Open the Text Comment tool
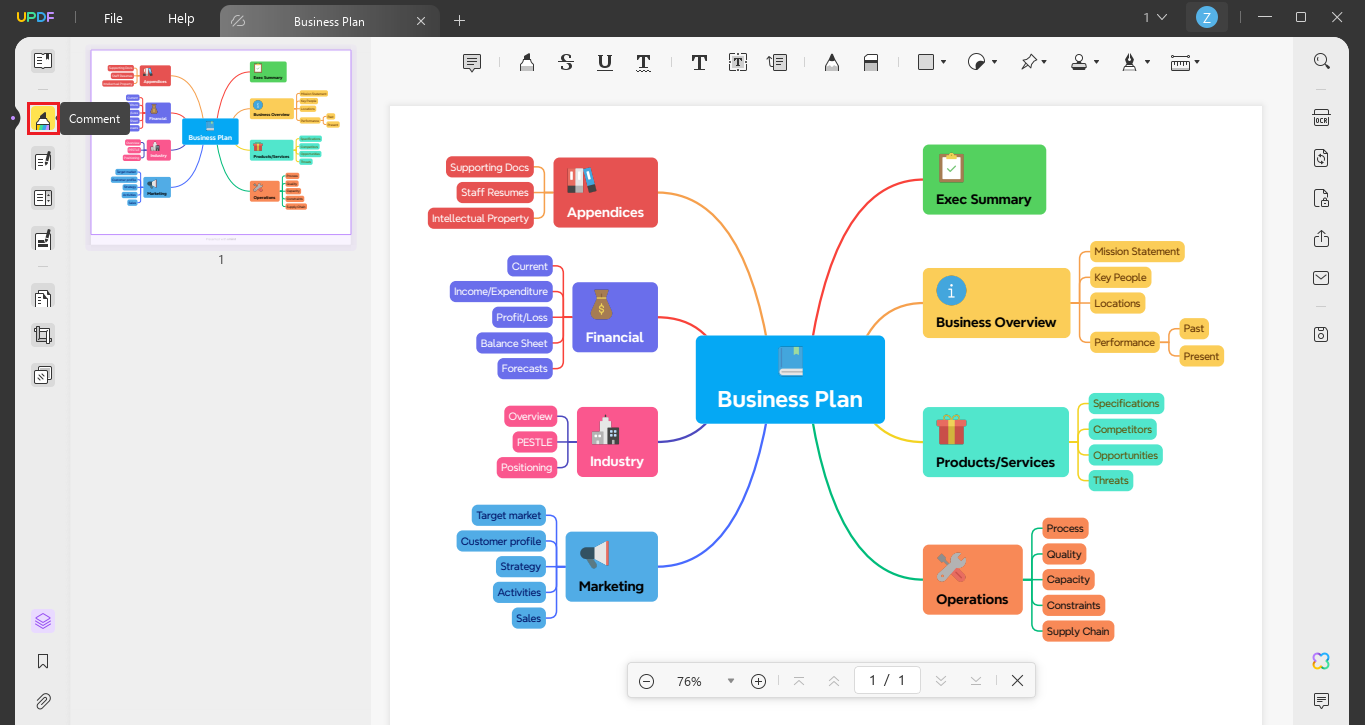The width and height of the screenshot is (1365, 725). pos(699,62)
